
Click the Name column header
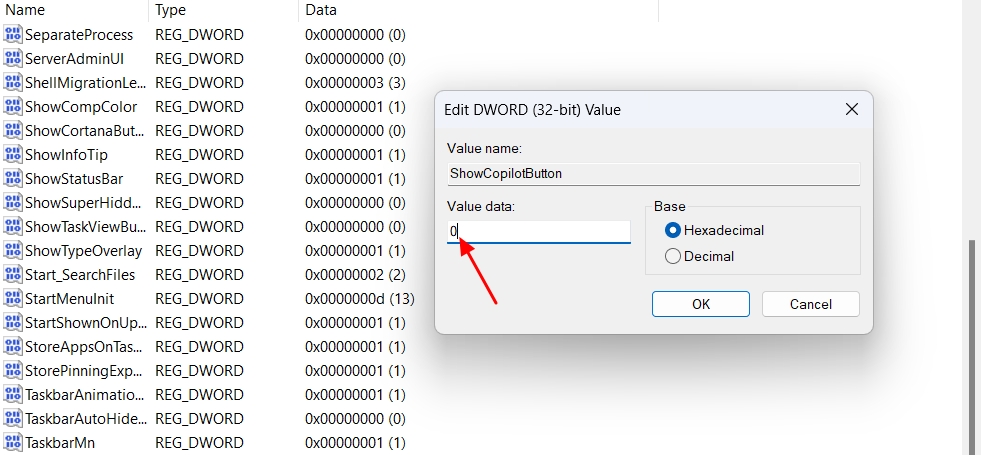point(26,10)
